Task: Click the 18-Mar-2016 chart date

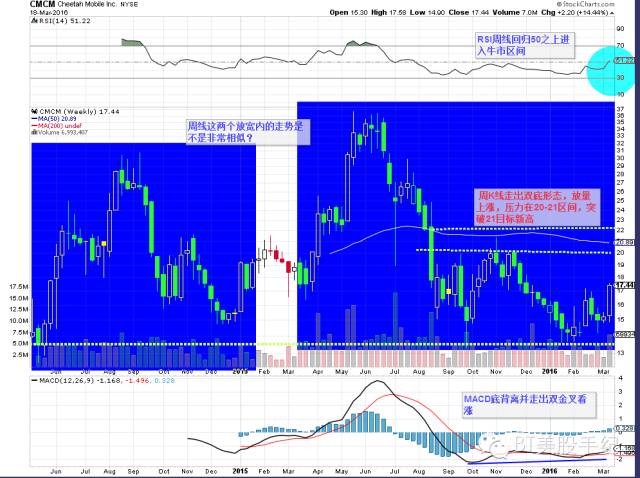Action: [48, 12]
